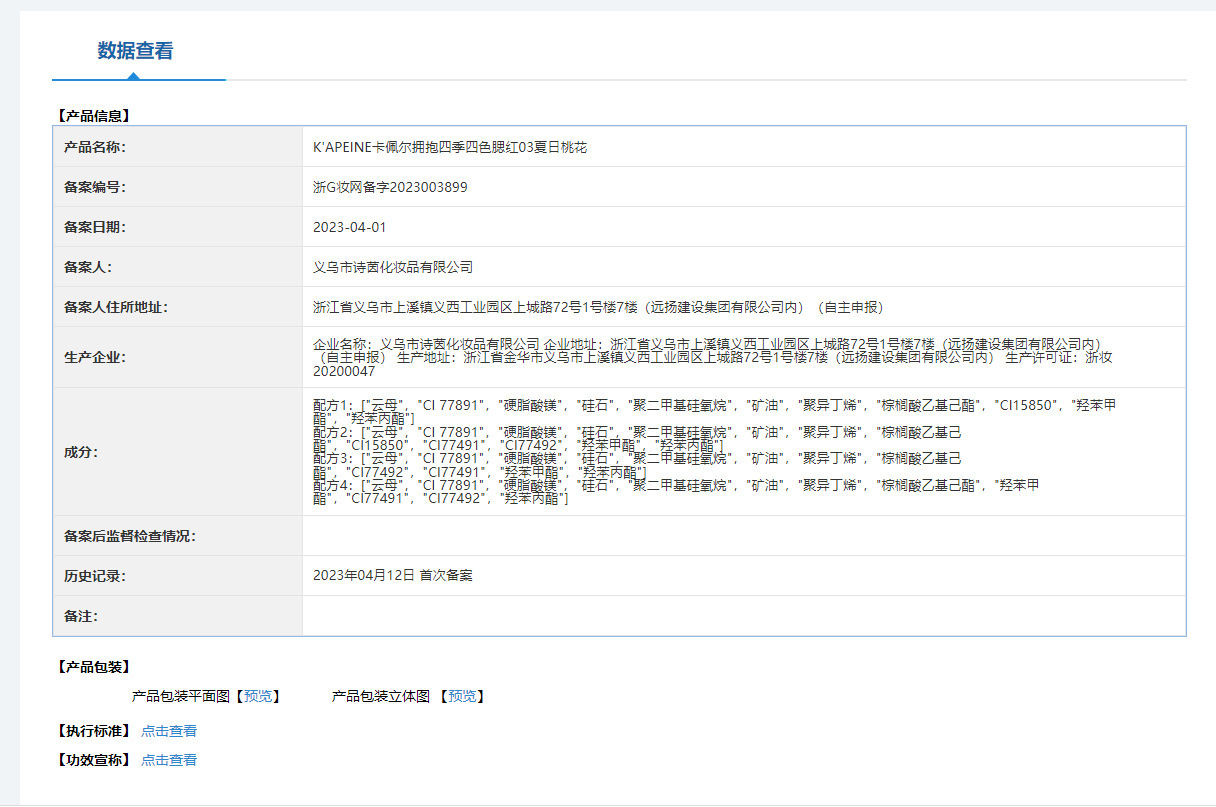Click filing number 浙G妆网备字2023003899
The image size is (1216, 807).
pos(390,187)
